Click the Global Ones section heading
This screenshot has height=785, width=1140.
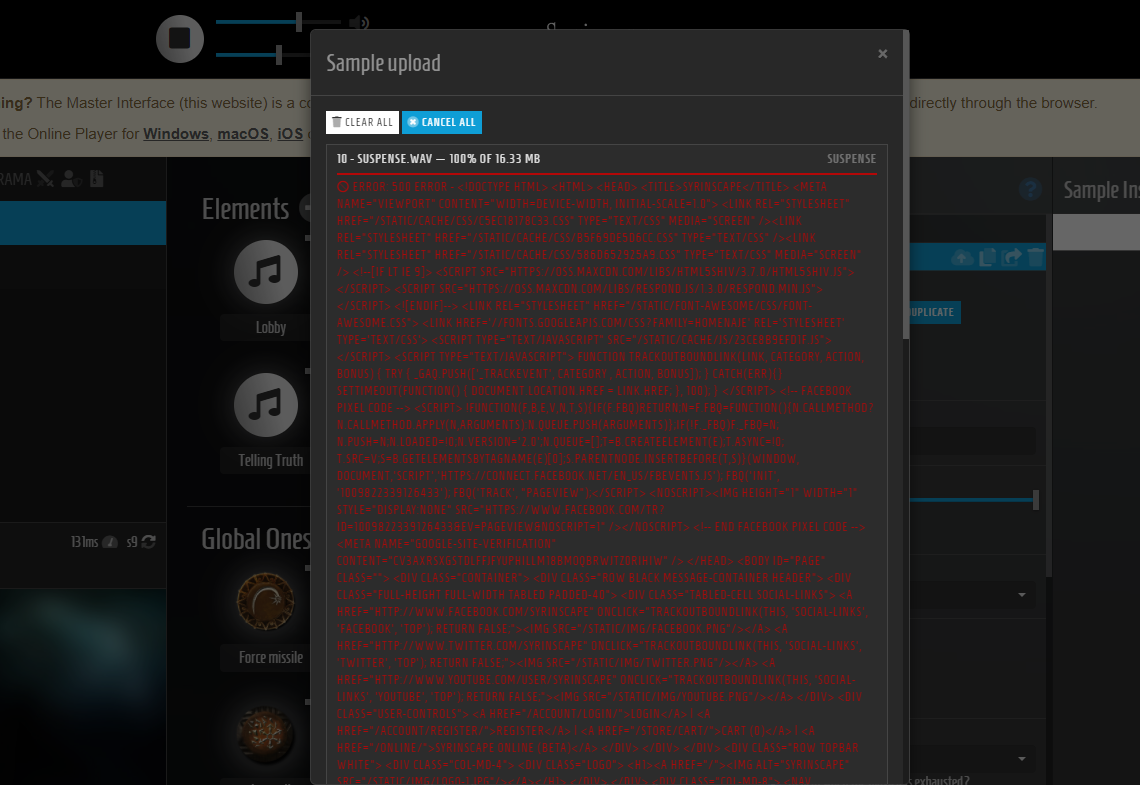(256, 539)
